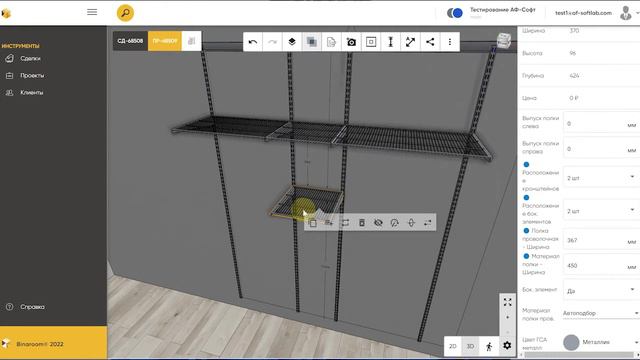Toggle the blue switch in header
Viewport: 640px width, 360px height.
(x=455, y=13)
